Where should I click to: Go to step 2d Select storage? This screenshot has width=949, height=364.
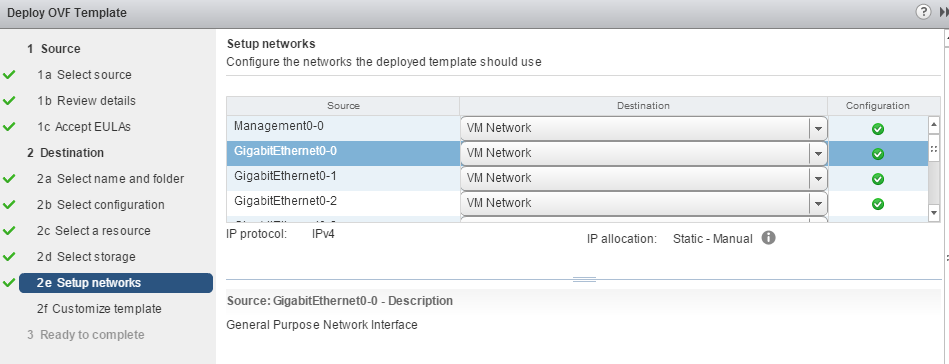(x=86, y=257)
